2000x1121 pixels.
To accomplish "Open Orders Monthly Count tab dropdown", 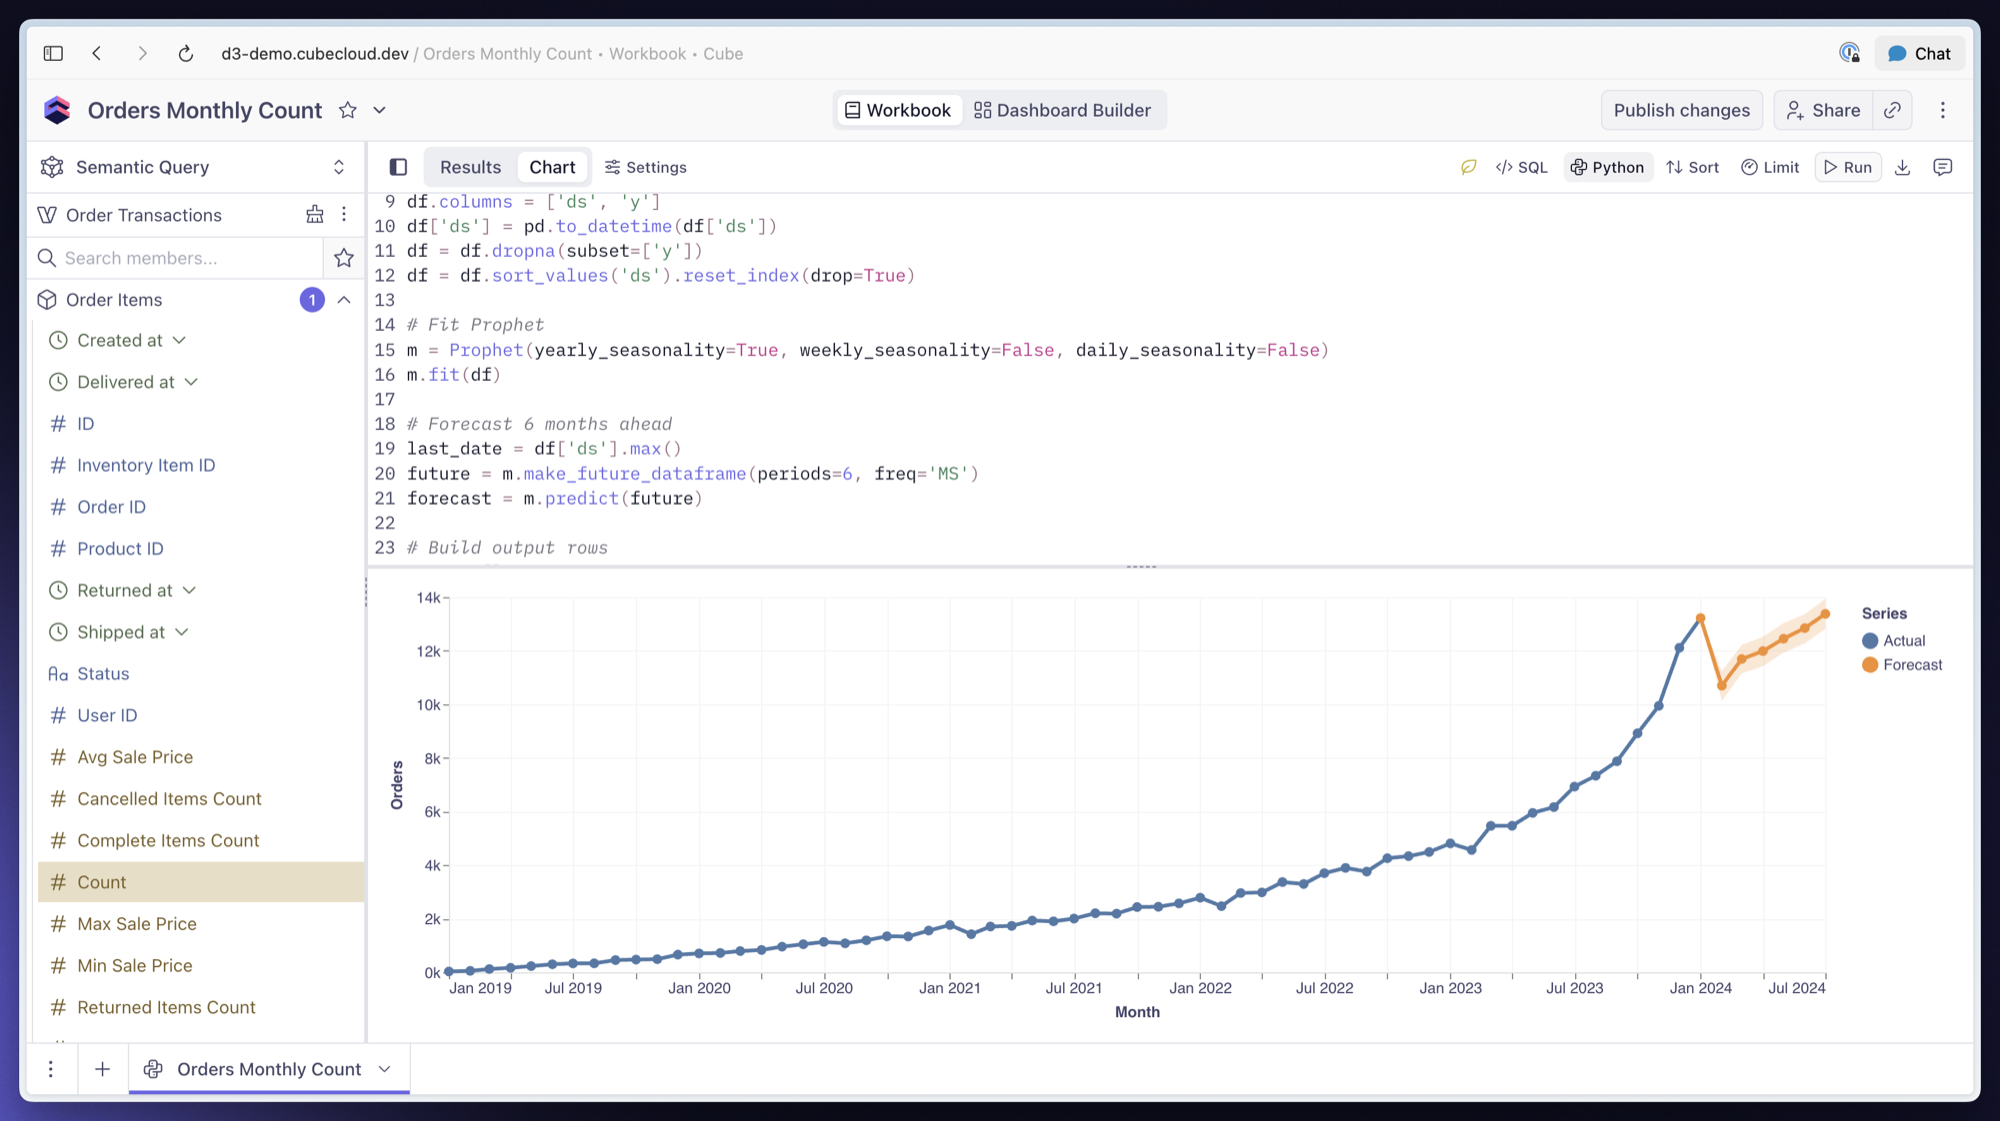I will click(385, 1069).
